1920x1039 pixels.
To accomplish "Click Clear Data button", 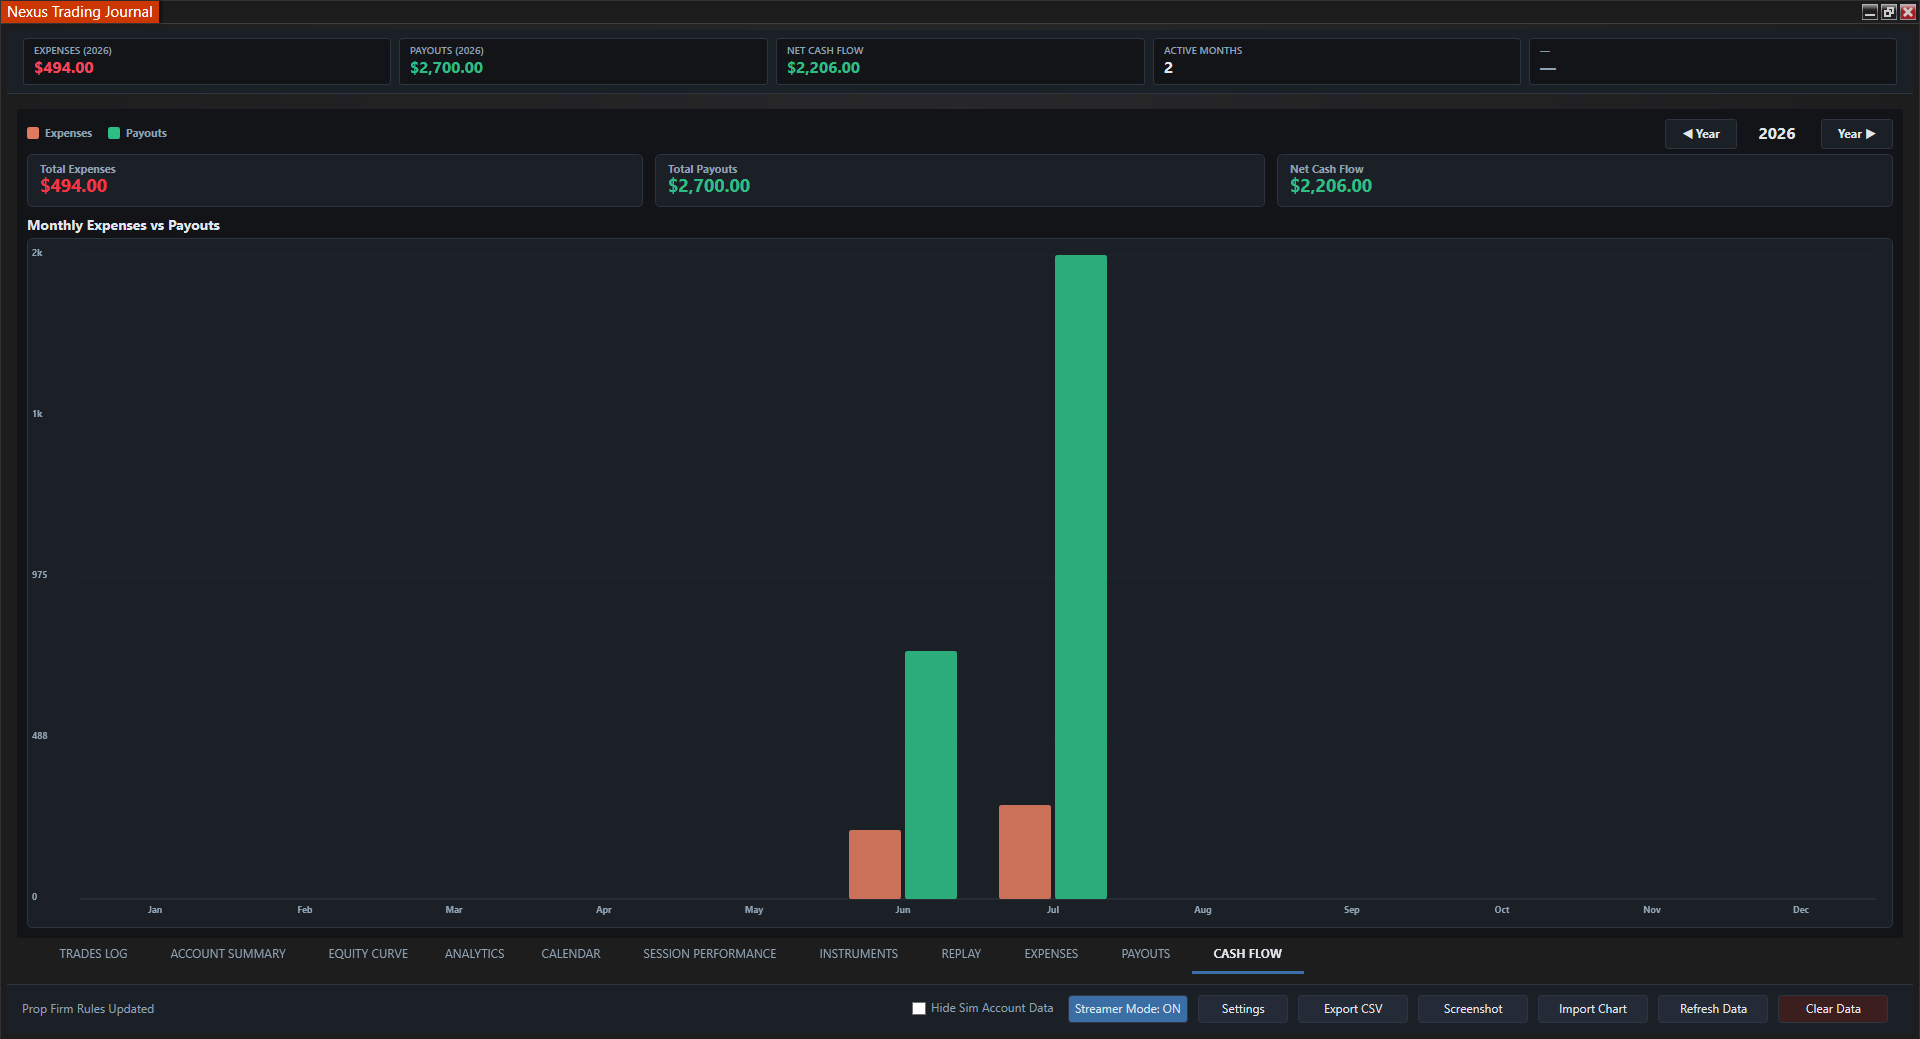I will [x=1833, y=1009].
